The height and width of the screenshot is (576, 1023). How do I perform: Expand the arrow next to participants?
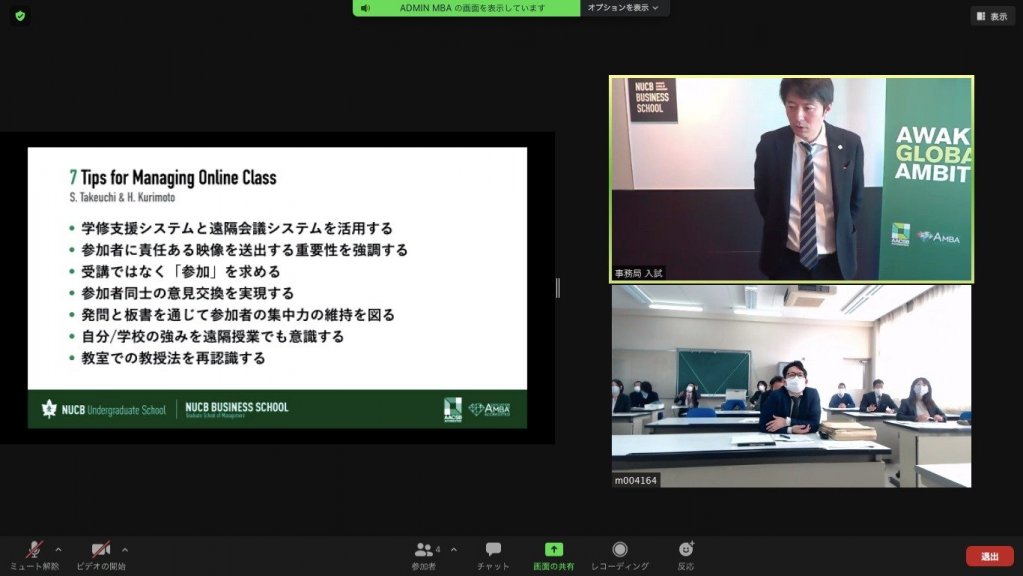(x=453, y=549)
